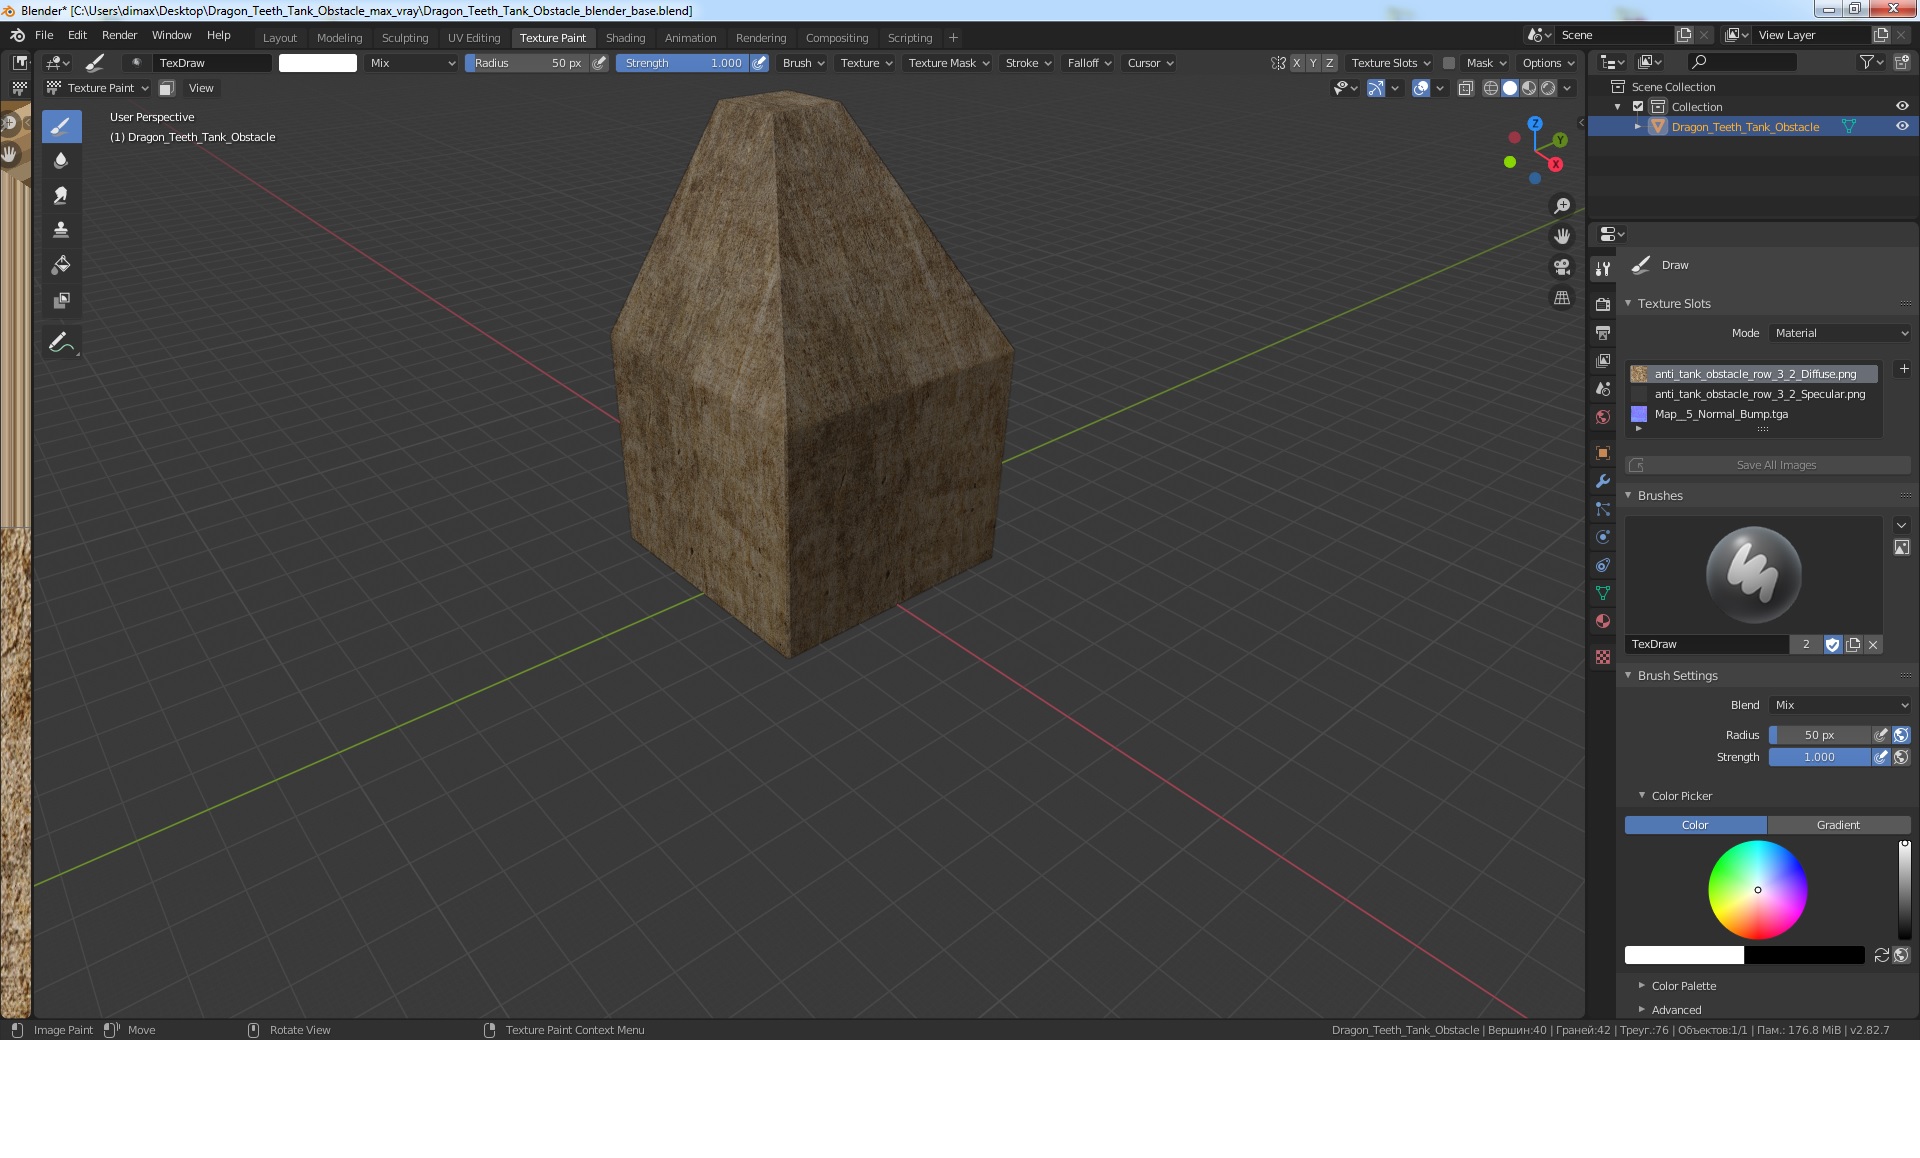Select the Smear brush tool
The height and width of the screenshot is (1158, 1920).
(61, 195)
